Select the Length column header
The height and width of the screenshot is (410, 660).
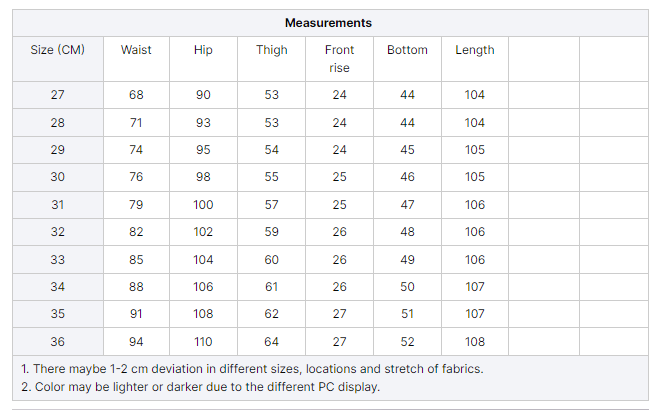pos(474,50)
